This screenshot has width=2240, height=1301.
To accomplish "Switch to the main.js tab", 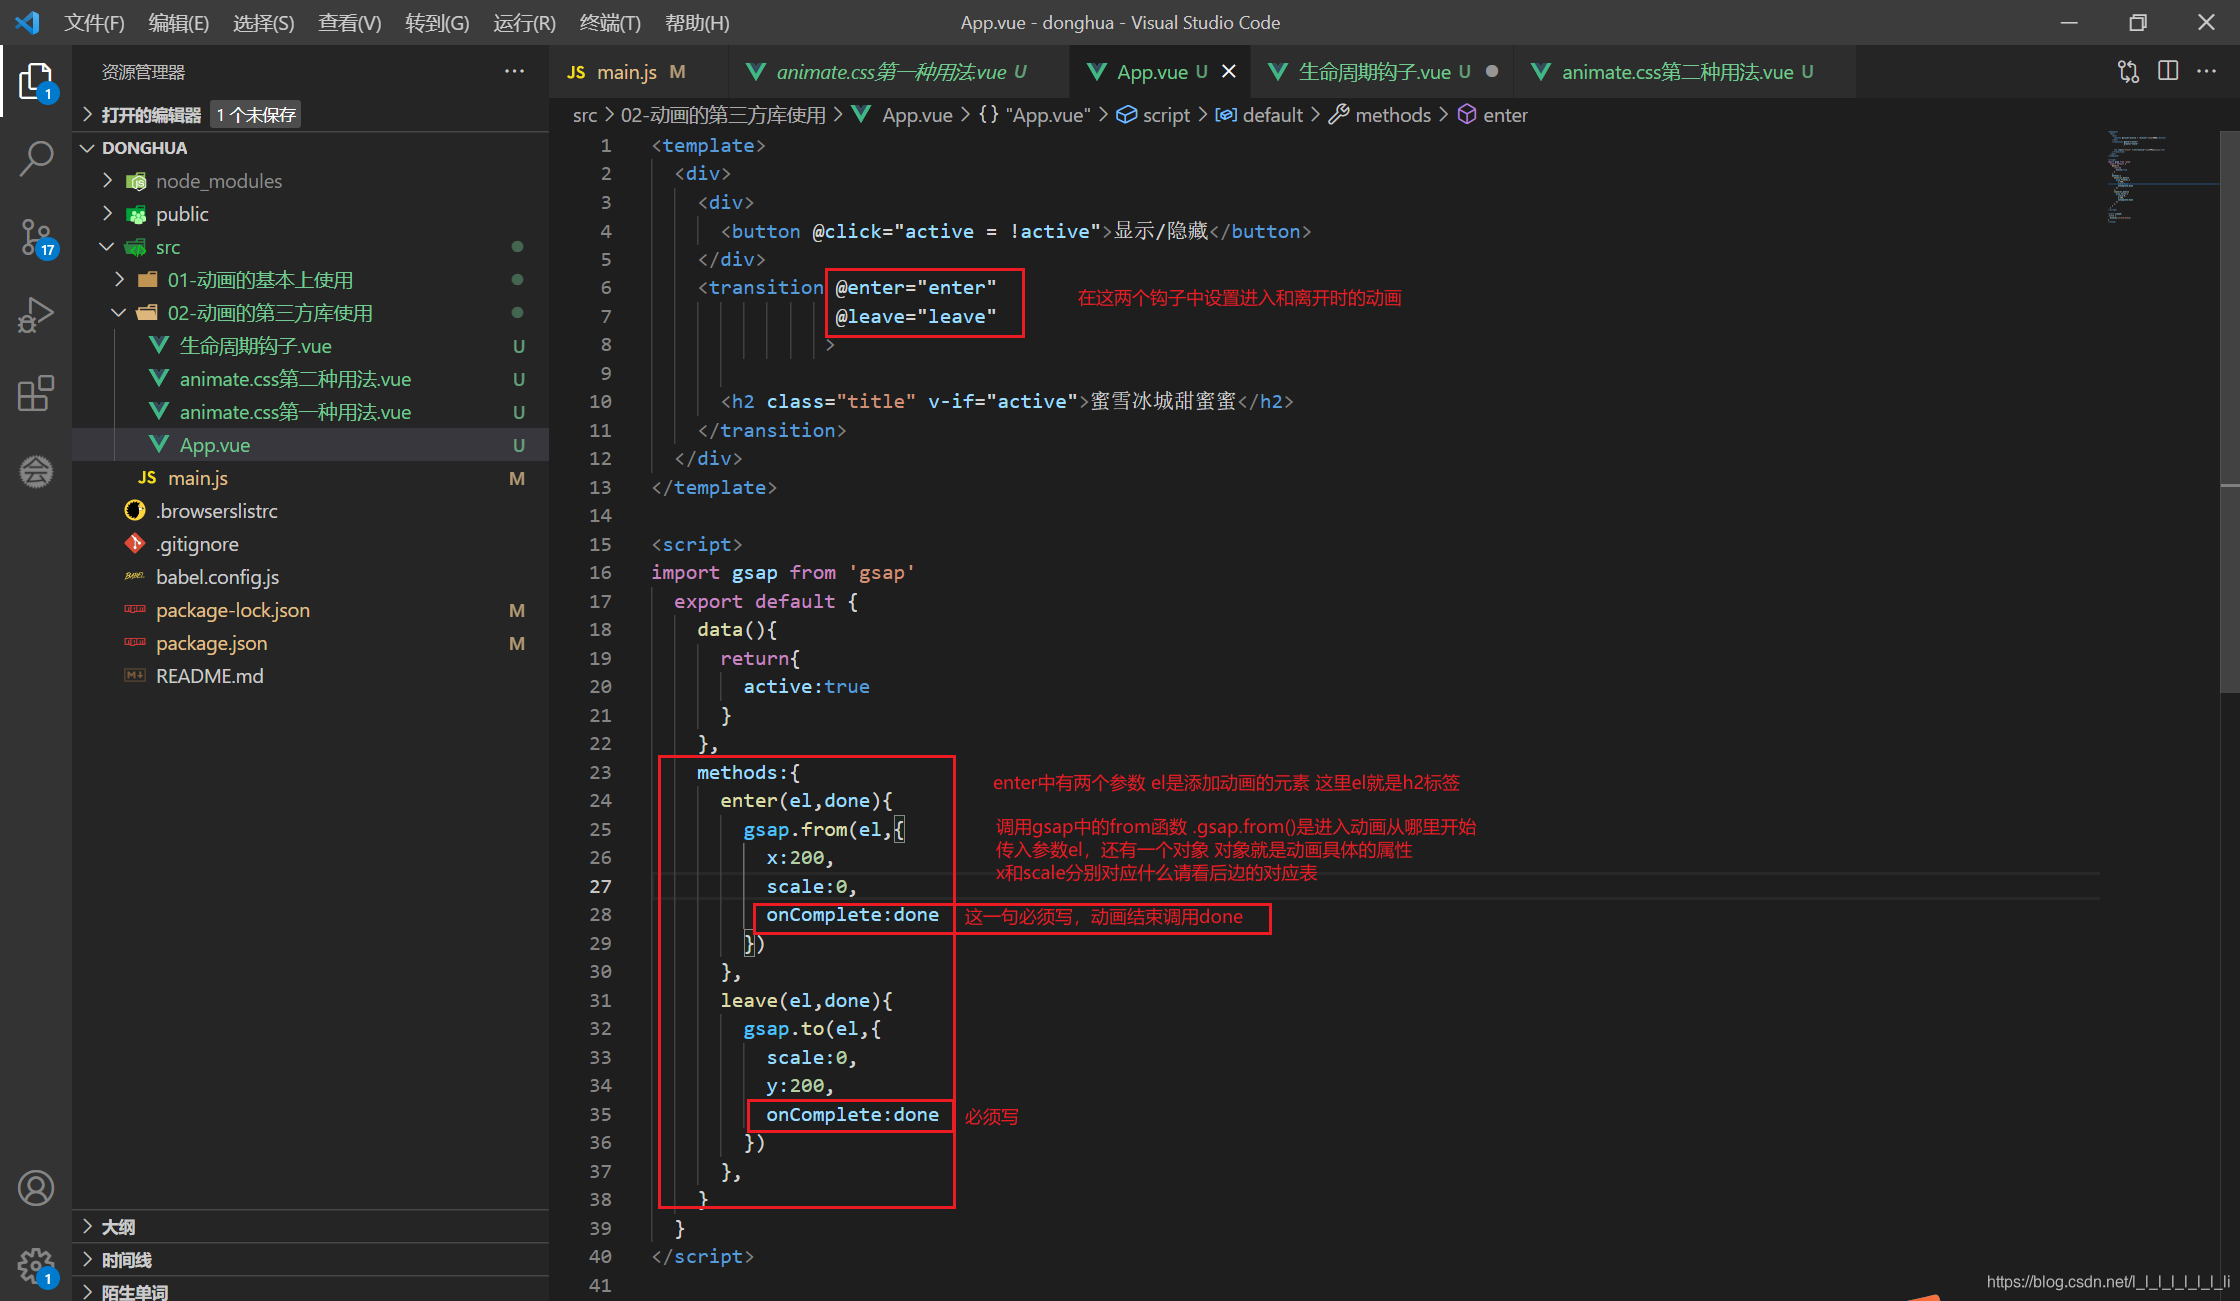I will coord(639,71).
